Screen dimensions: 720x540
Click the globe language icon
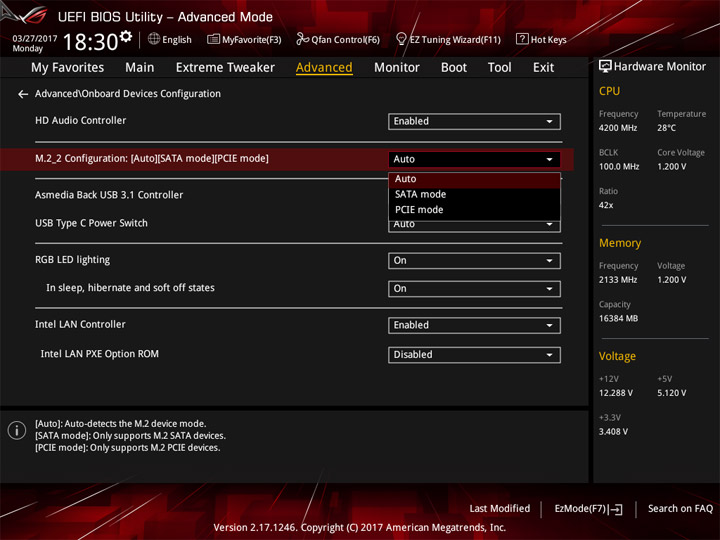[x=154, y=39]
